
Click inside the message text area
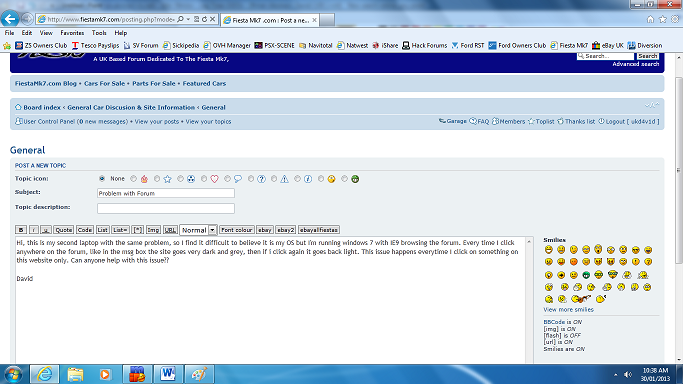coord(270,300)
